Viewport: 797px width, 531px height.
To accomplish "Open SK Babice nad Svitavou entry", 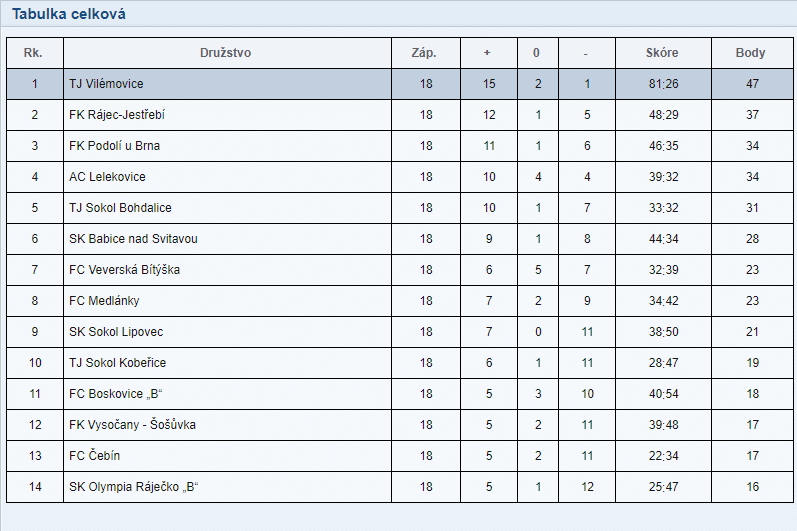I will tap(133, 239).
